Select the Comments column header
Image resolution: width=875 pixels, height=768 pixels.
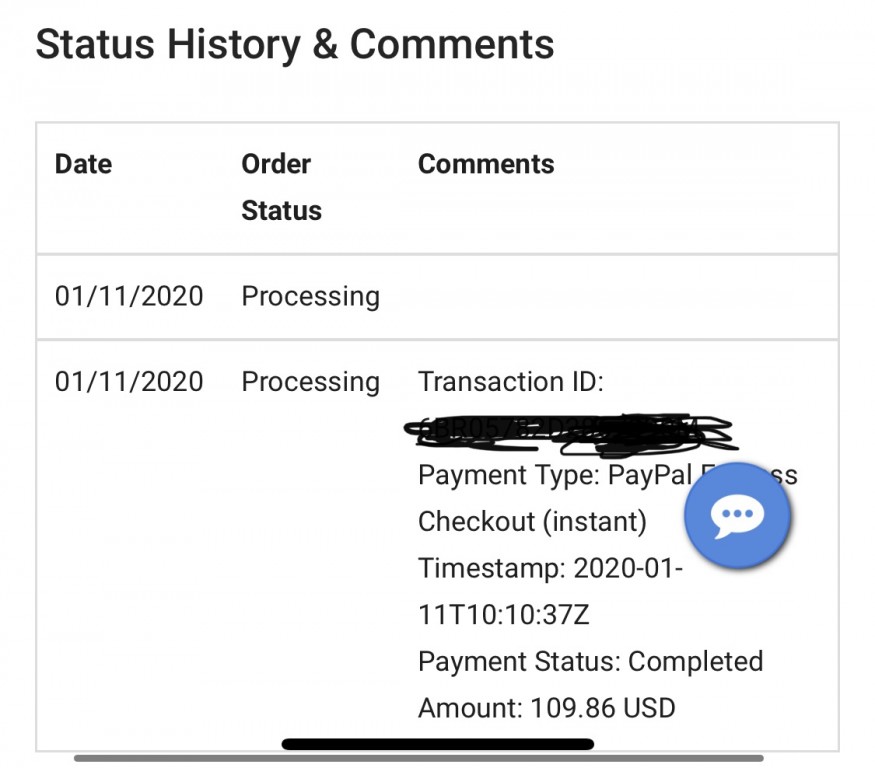coord(486,164)
